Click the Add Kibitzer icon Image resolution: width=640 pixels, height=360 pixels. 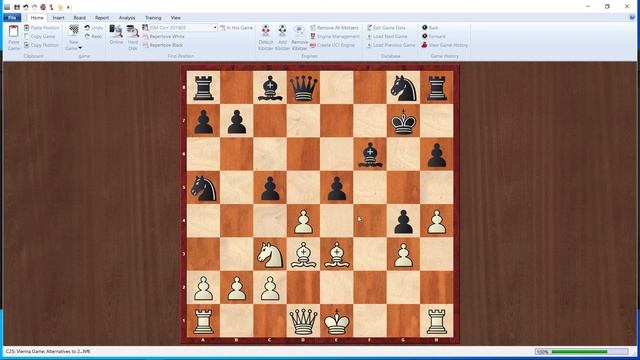pos(282,32)
